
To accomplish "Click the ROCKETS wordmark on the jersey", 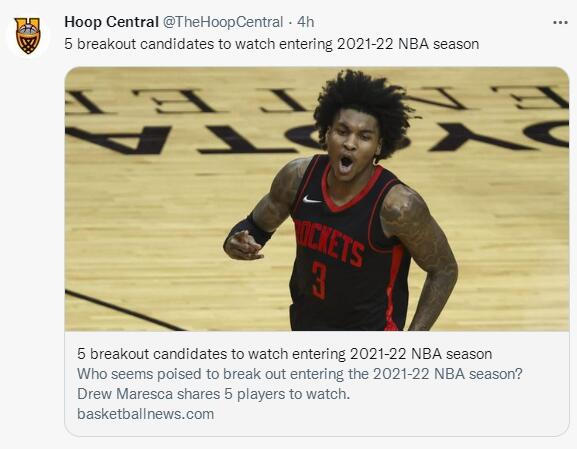I will coord(329,242).
